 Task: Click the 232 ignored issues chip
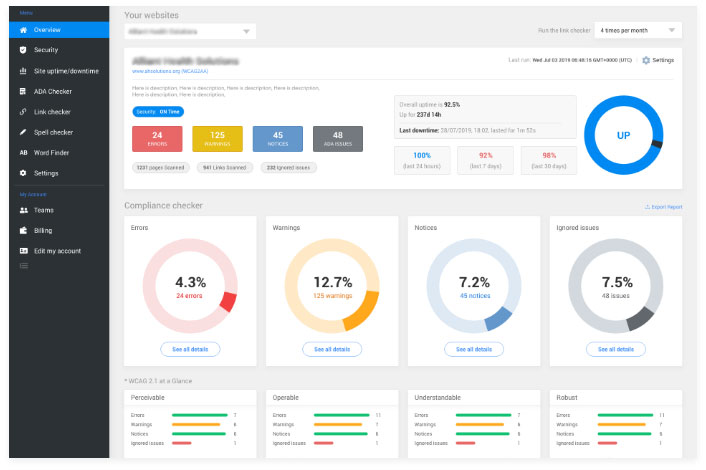tap(289, 167)
